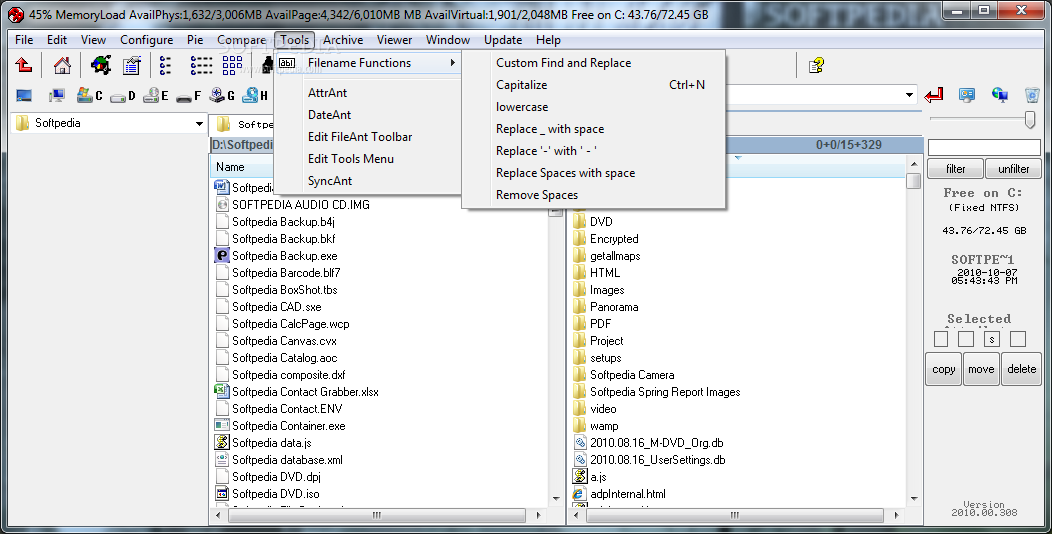Click the My Computer icon in drive bar

[57, 95]
